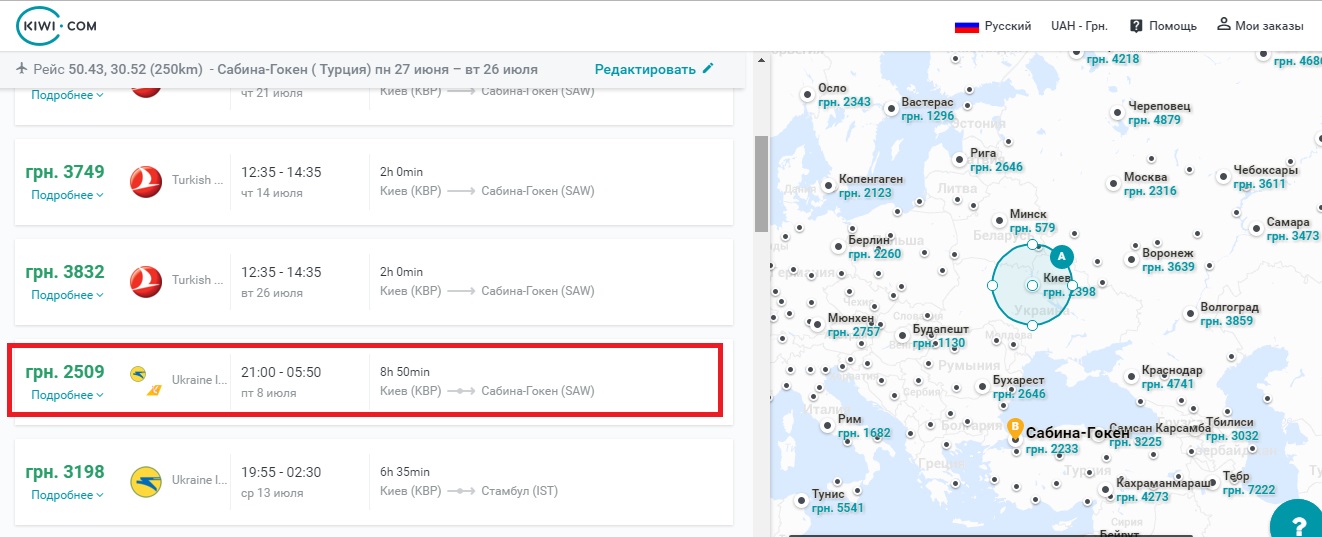The width and height of the screenshot is (1322, 537).
Task: Open Помощь help link
Action: pos(1163,26)
